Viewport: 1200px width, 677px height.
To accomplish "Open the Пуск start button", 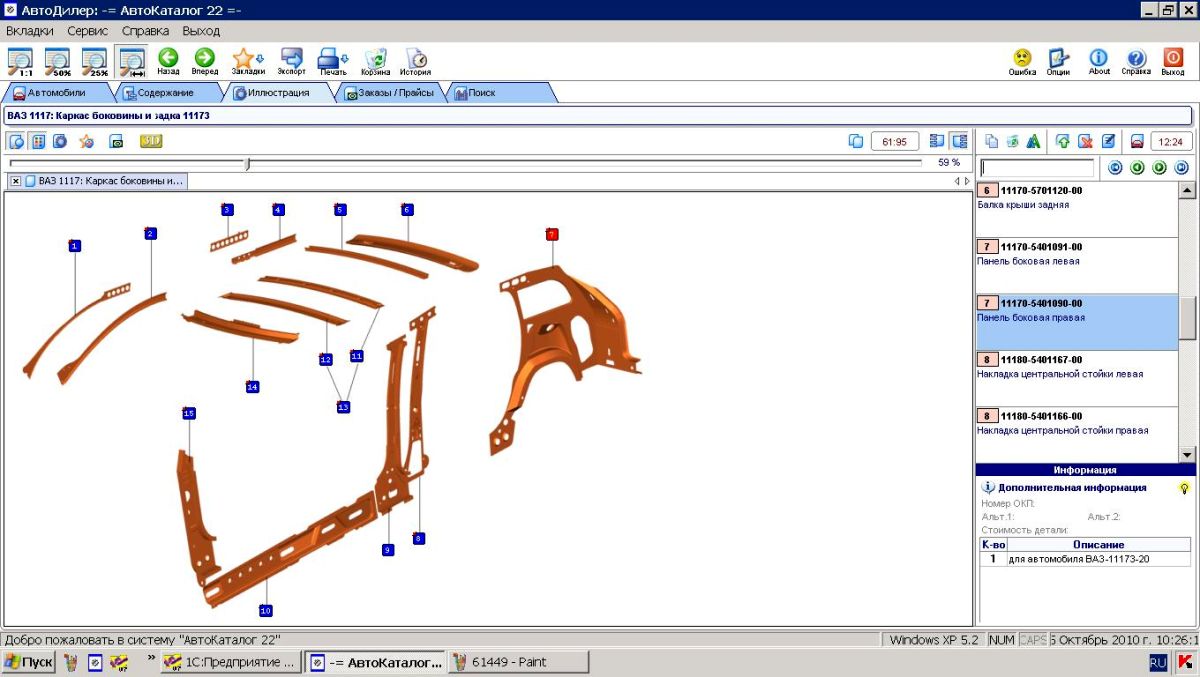I will 29,662.
